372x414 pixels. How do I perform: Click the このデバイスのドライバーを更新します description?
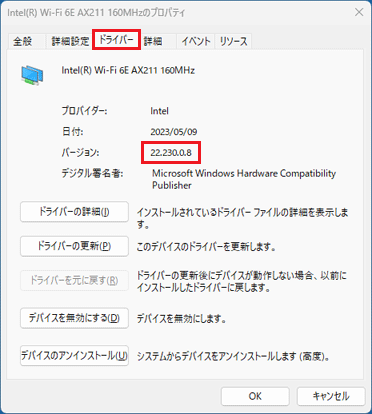point(206,247)
